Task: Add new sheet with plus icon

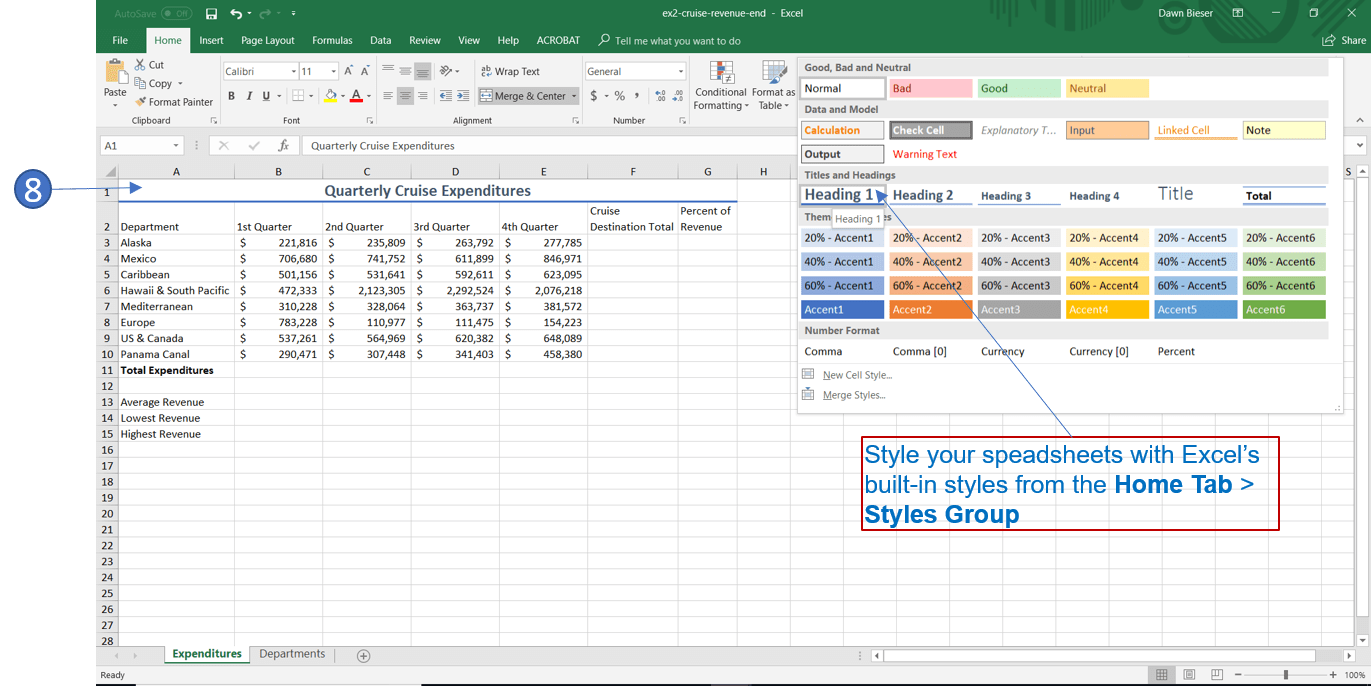Action: pyautogui.click(x=363, y=656)
